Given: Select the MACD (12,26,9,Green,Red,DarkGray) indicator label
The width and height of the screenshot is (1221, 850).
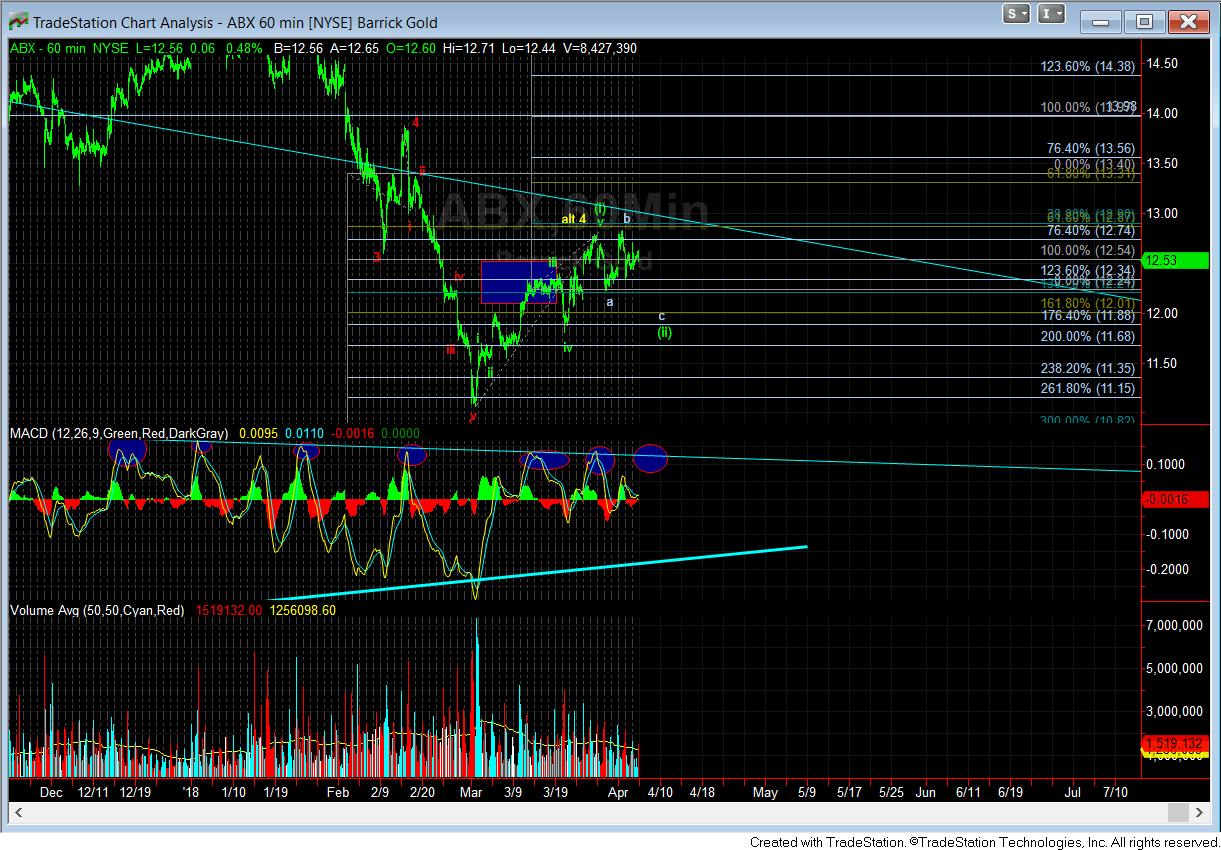Looking at the screenshot, I should 119,433.
